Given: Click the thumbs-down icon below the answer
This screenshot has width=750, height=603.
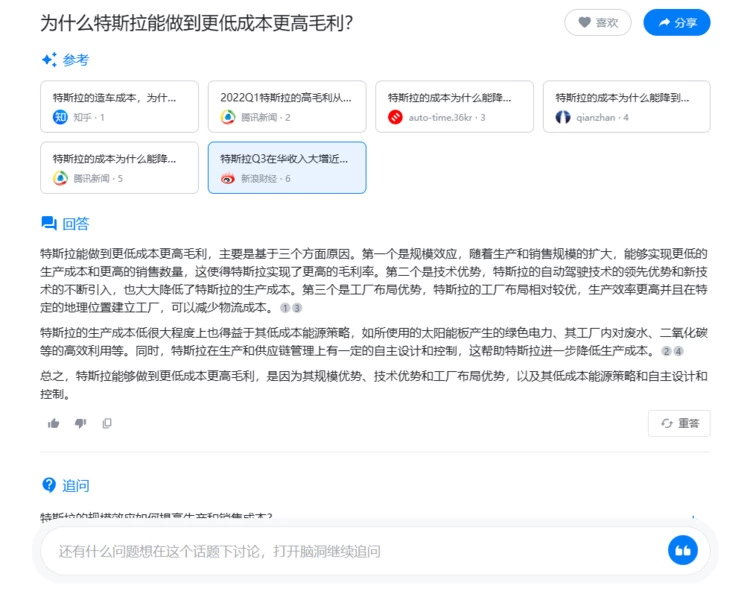Looking at the screenshot, I should click(x=80, y=423).
